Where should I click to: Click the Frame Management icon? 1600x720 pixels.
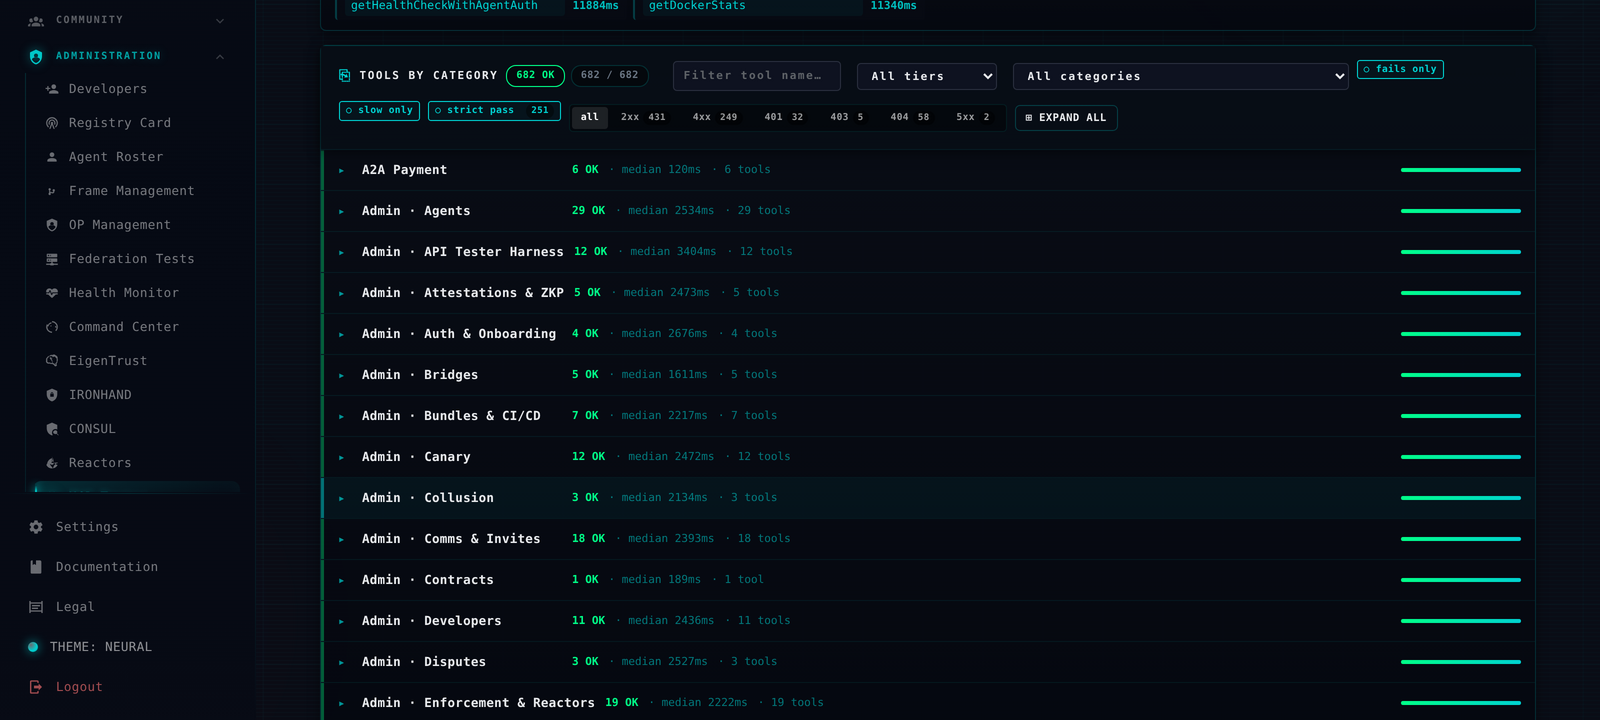52,191
